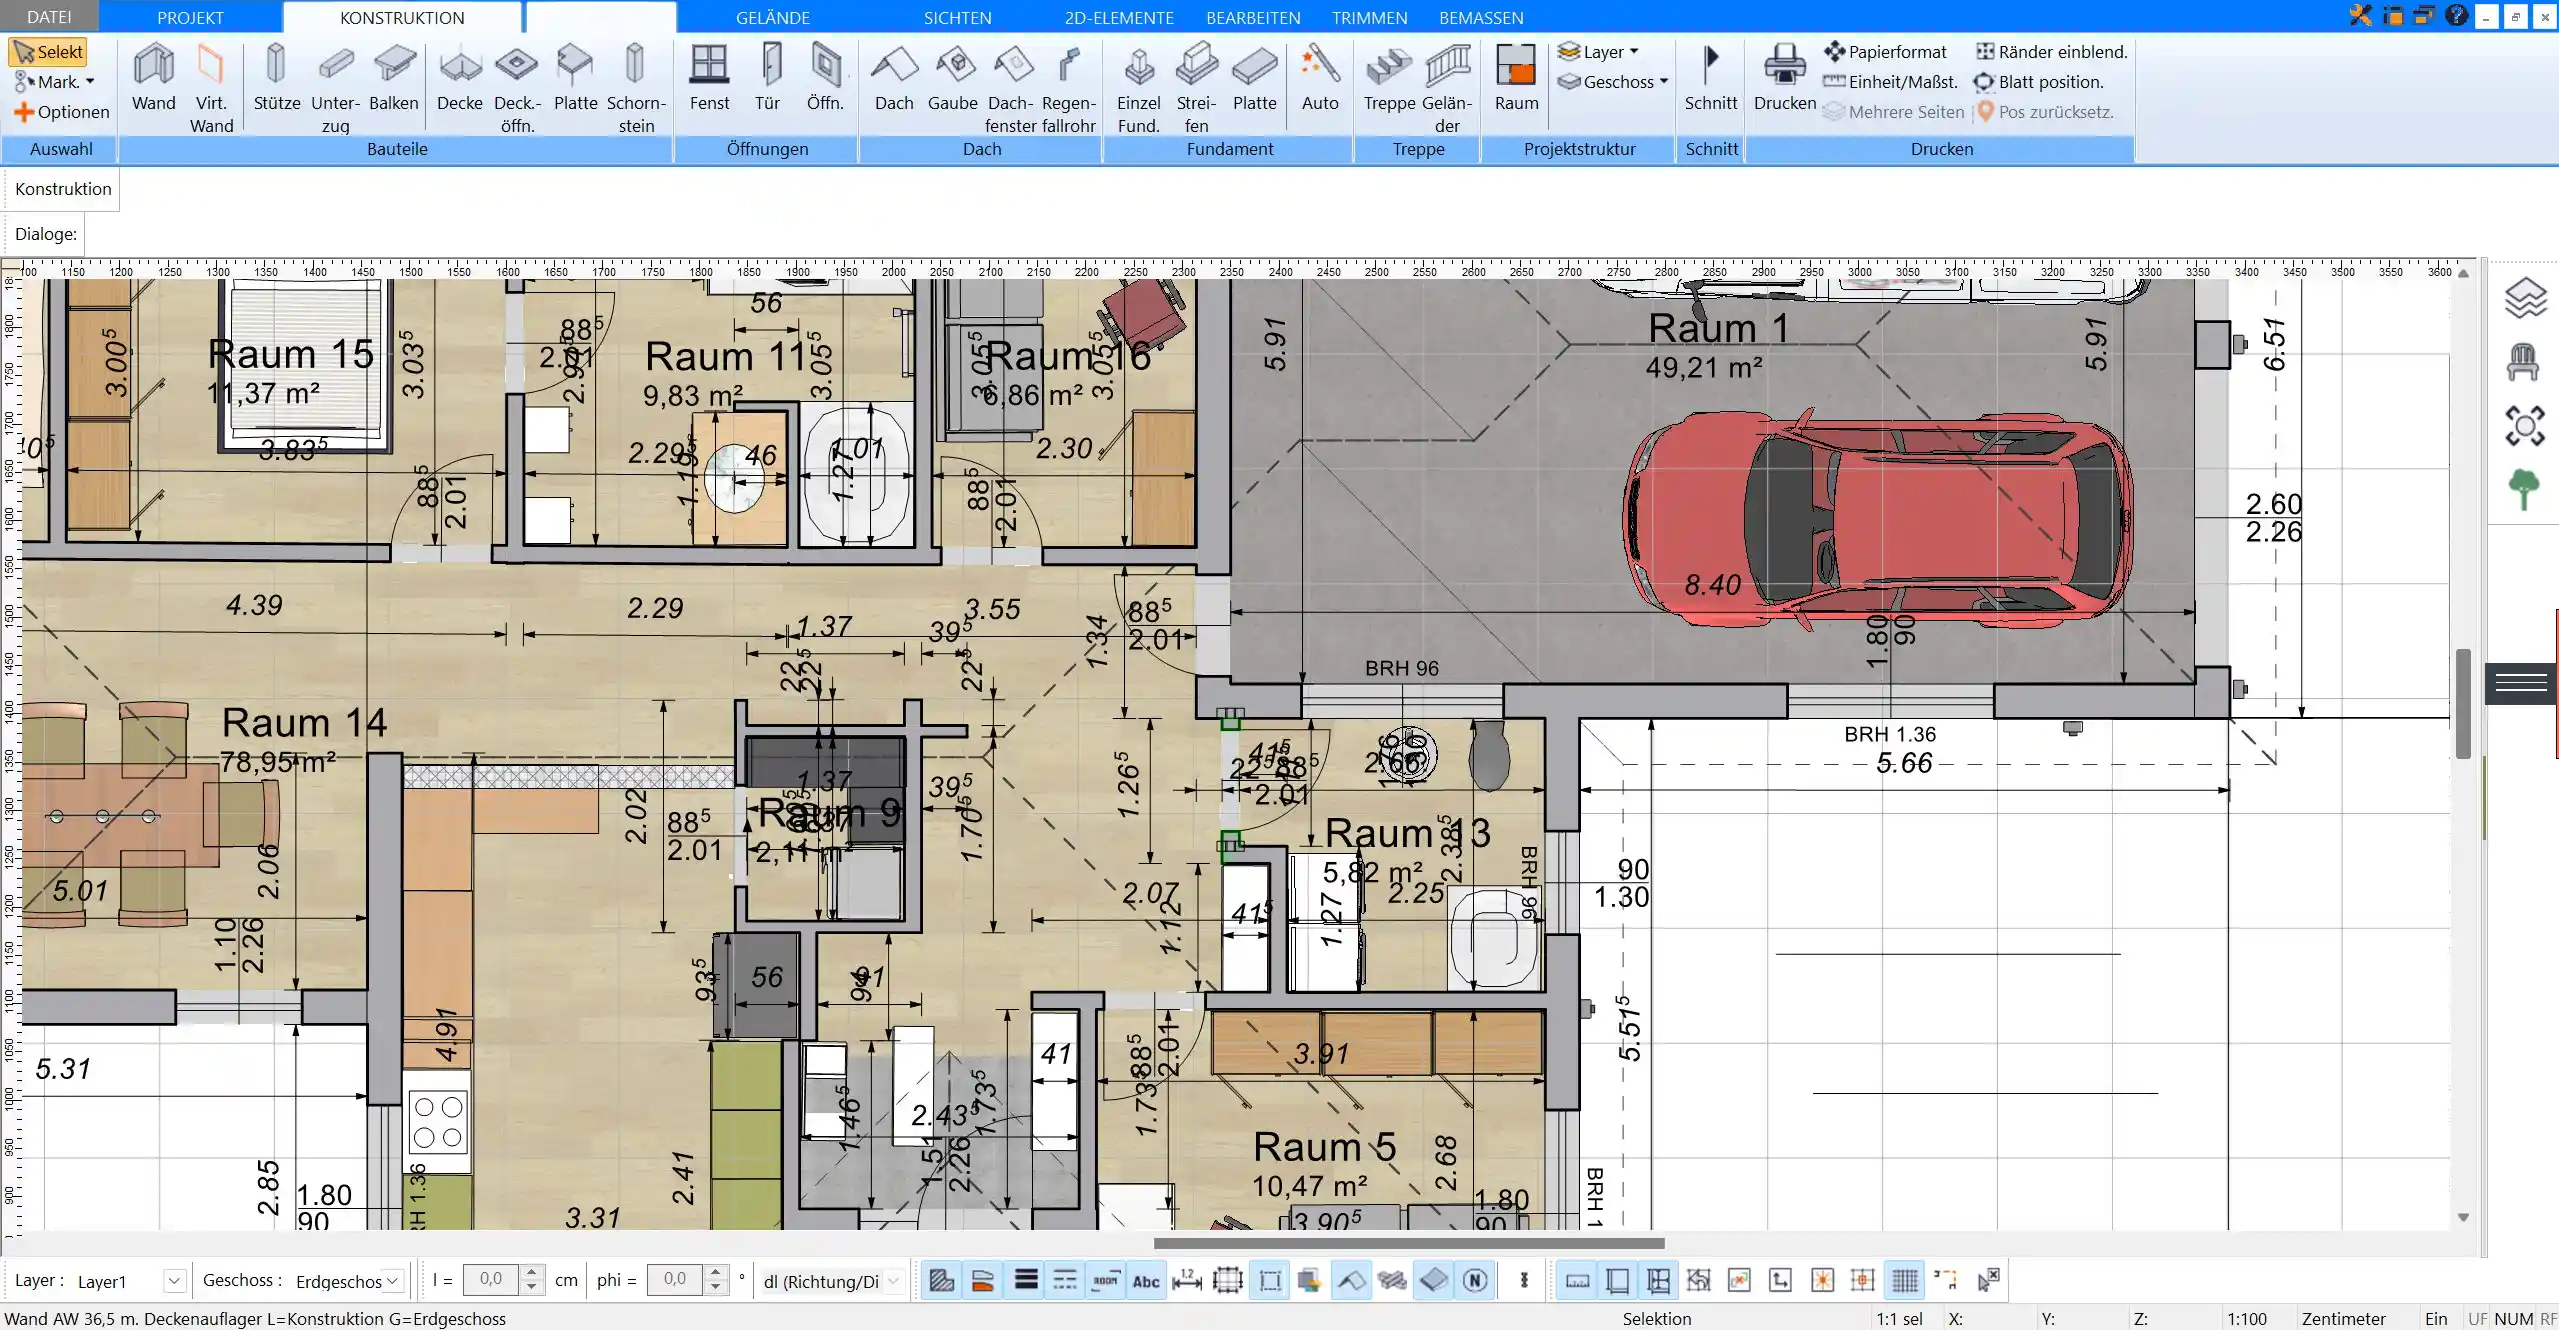The image size is (2559, 1330).
Task: Switch to the GELÄNDE ribbon tab
Action: (770, 17)
